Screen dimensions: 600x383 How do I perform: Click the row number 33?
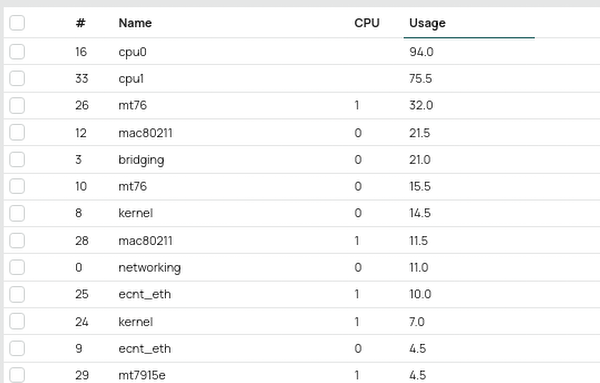pyautogui.click(x=82, y=78)
